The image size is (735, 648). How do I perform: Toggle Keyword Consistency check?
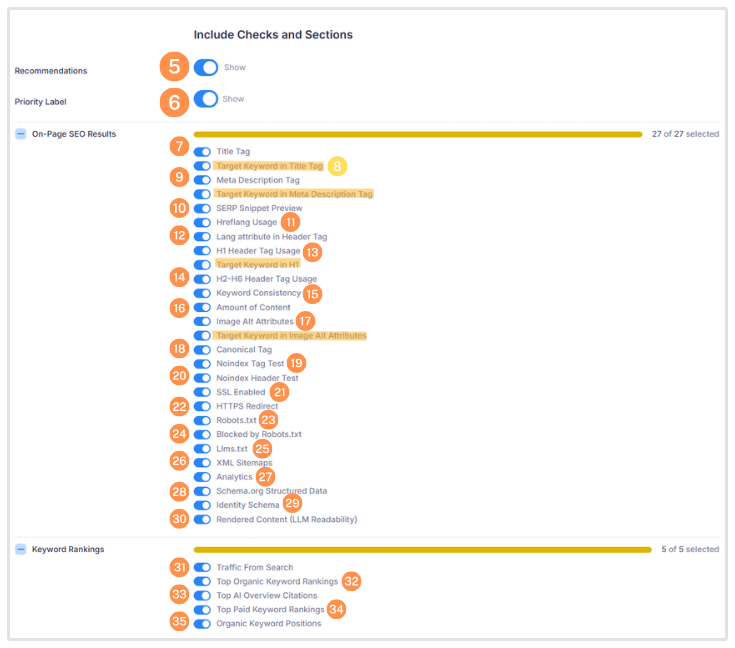[x=202, y=293]
